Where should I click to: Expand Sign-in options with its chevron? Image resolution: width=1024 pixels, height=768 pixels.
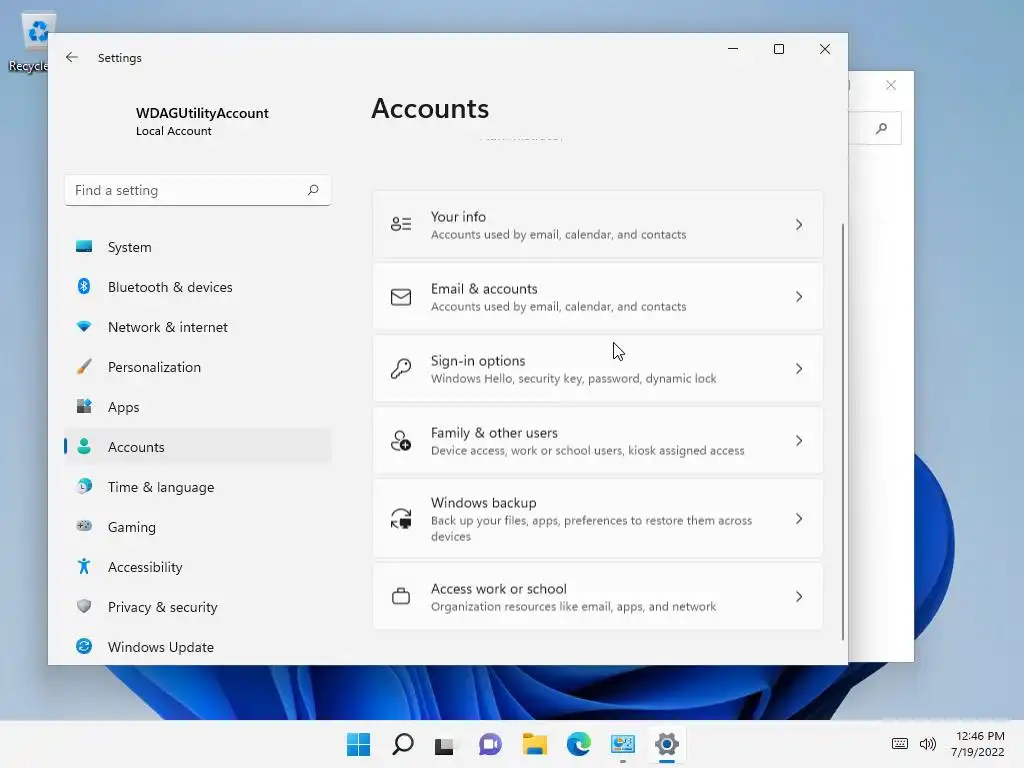click(x=799, y=369)
